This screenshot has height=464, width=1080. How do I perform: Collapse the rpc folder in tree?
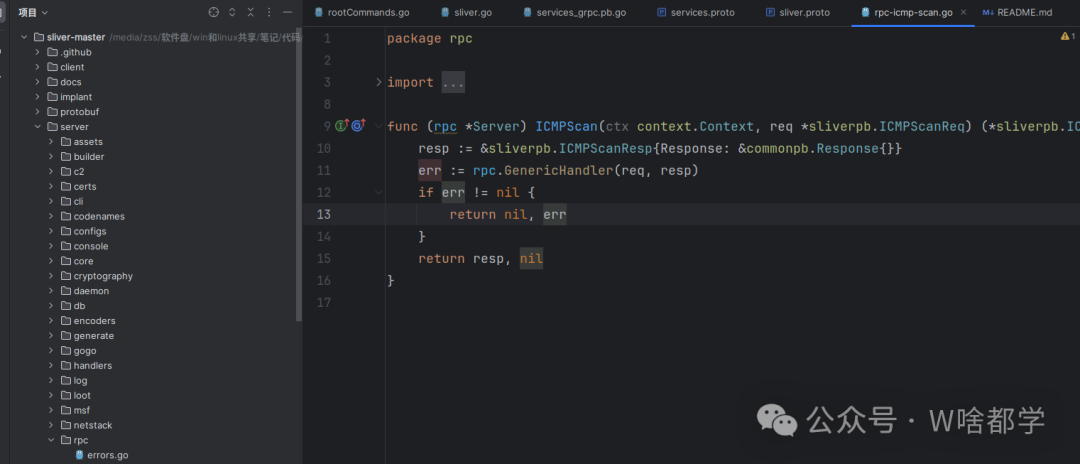pyautogui.click(x=51, y=440)
